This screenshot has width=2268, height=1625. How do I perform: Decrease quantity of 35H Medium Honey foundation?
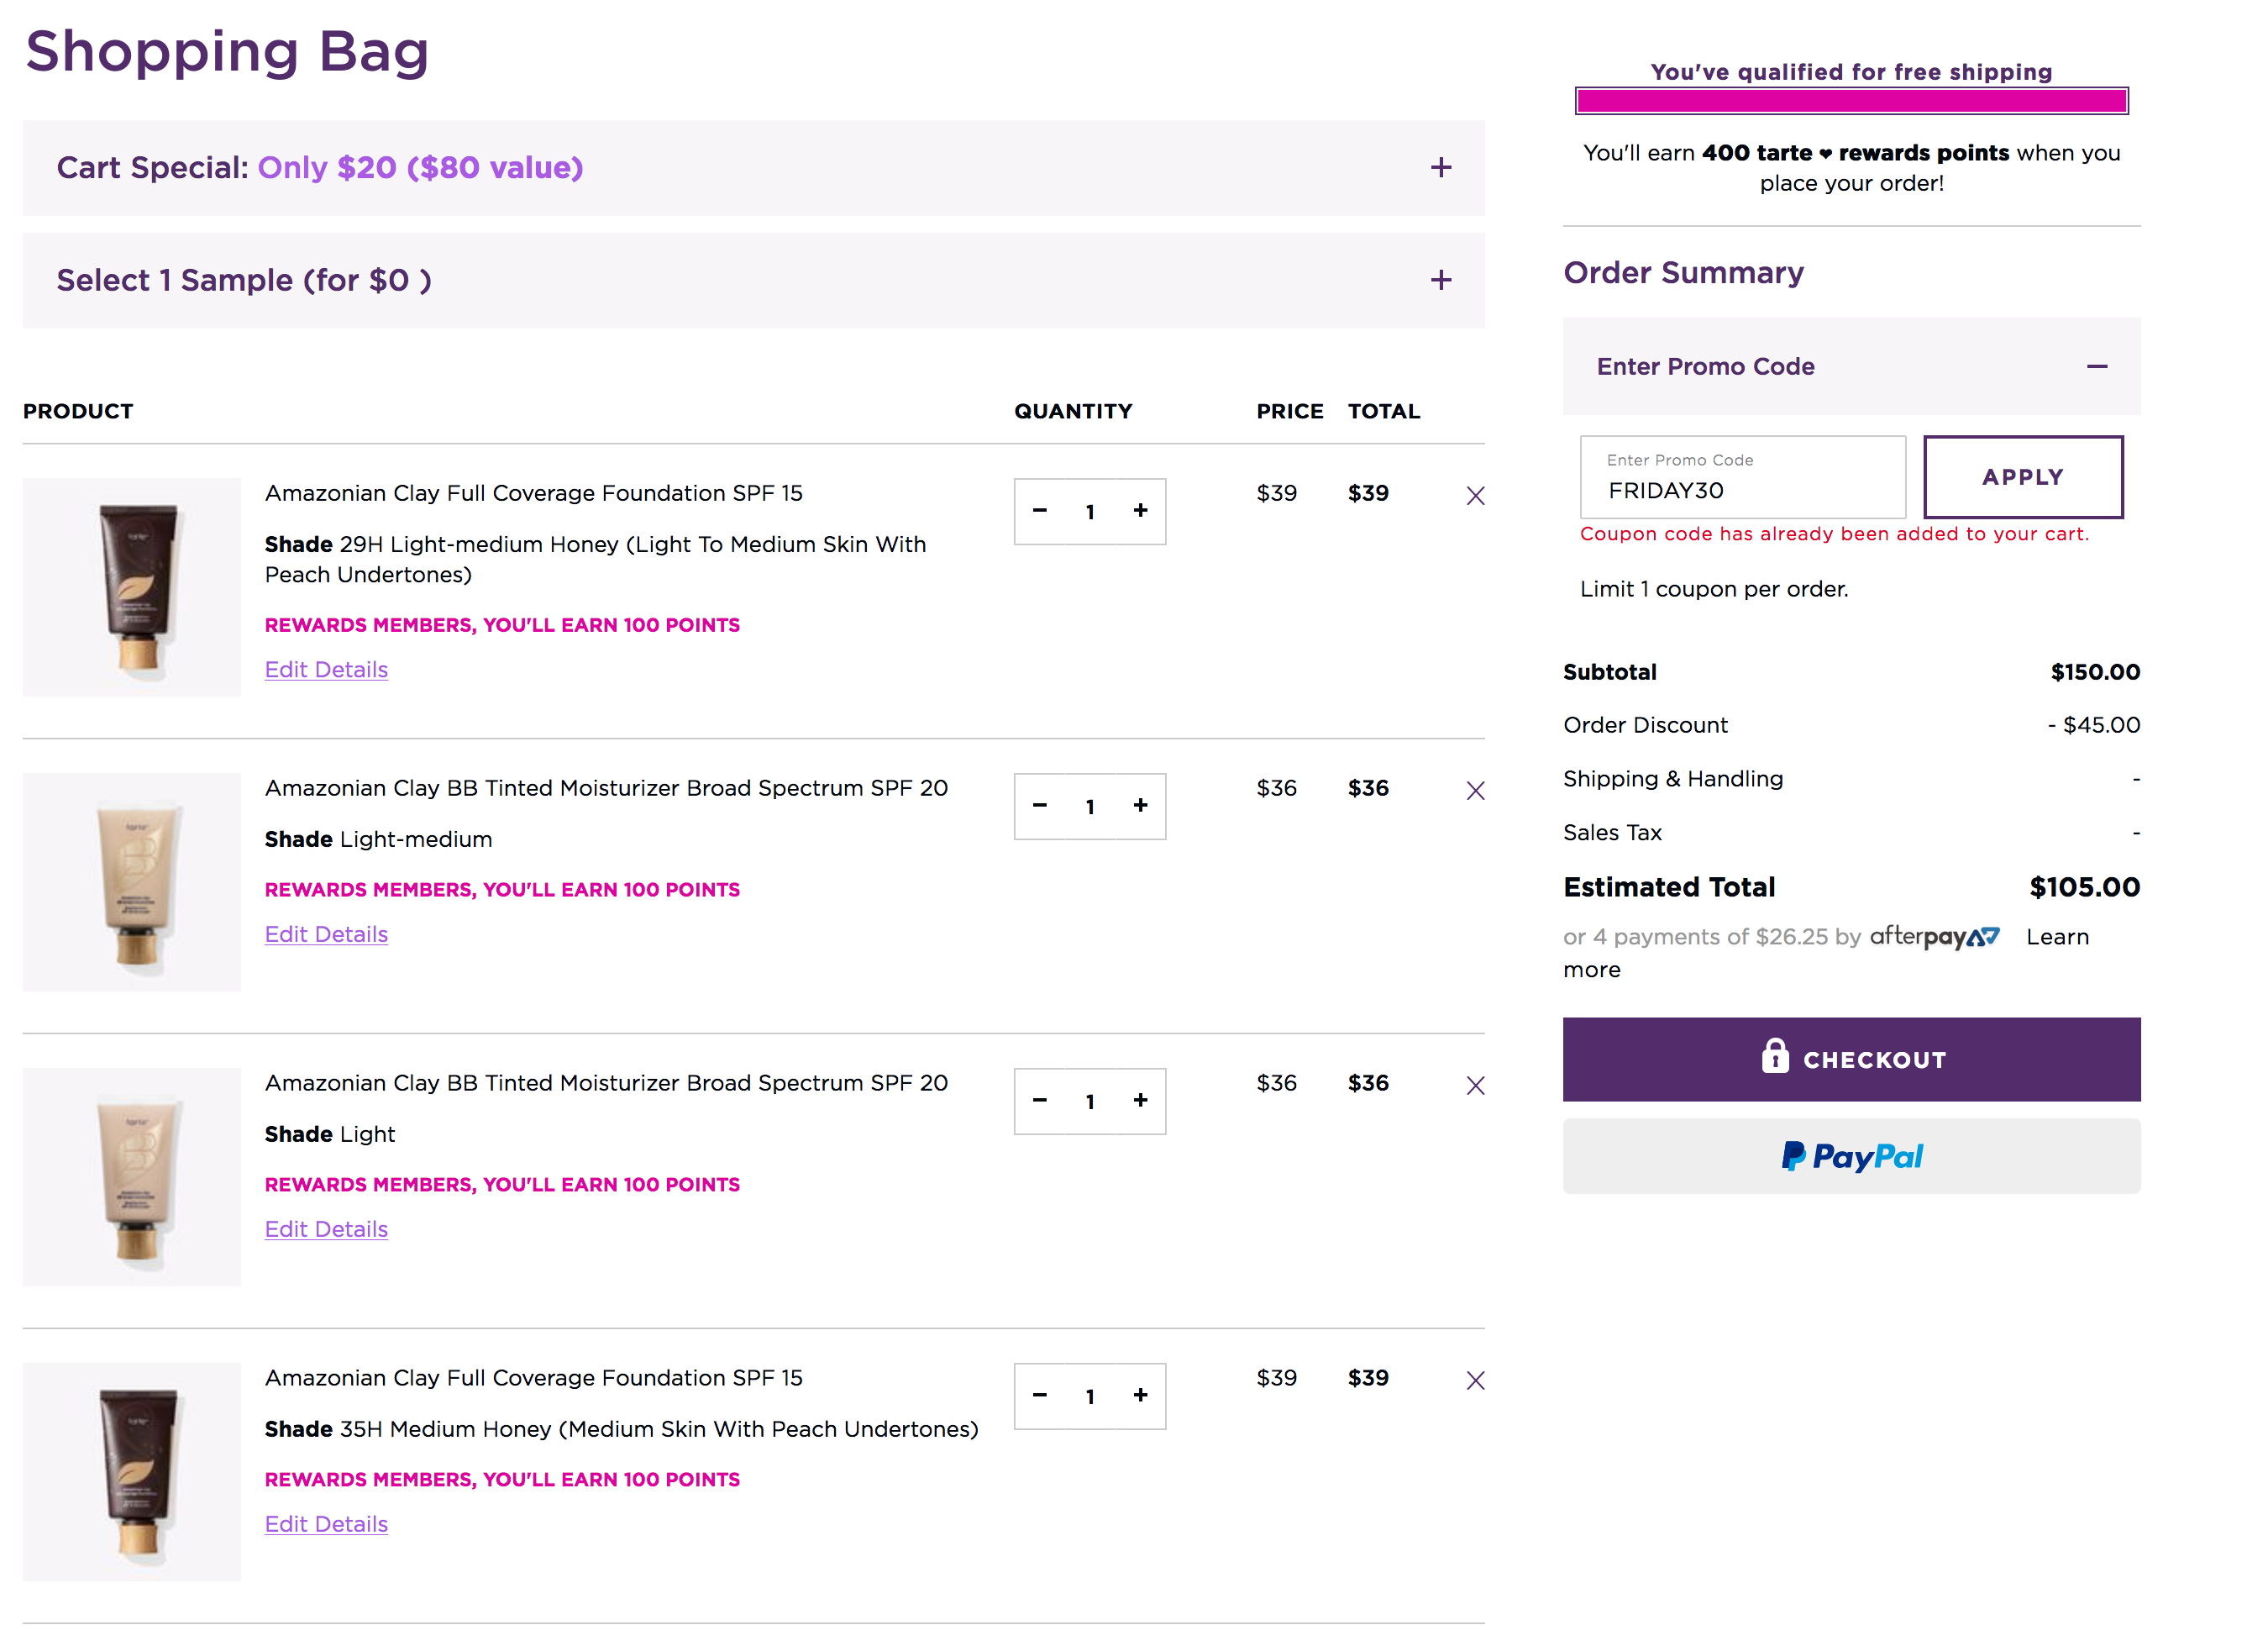point(1040,1396)
